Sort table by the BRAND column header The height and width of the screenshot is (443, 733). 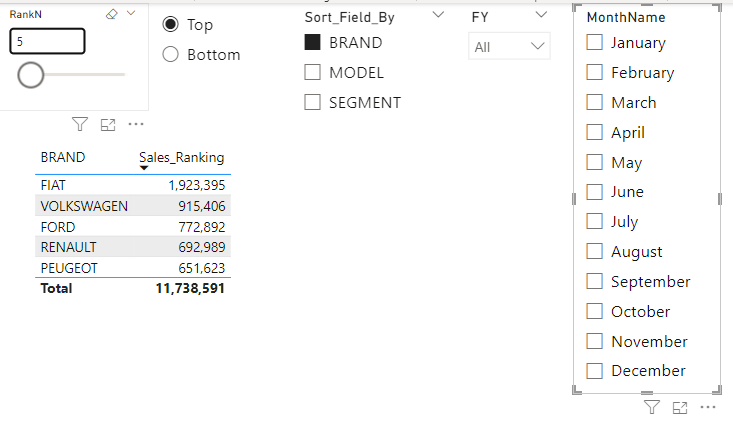[x=63, y=157]
